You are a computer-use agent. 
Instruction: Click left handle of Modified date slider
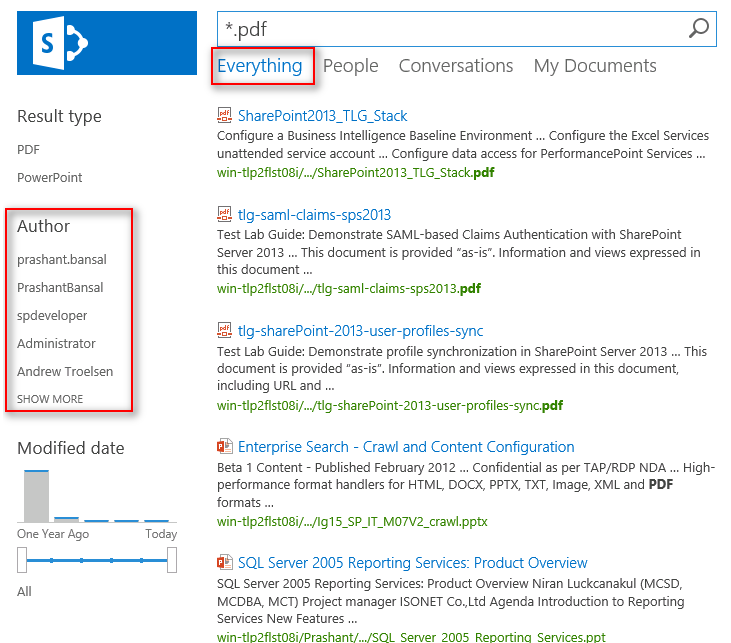click(x=22, y=560)
